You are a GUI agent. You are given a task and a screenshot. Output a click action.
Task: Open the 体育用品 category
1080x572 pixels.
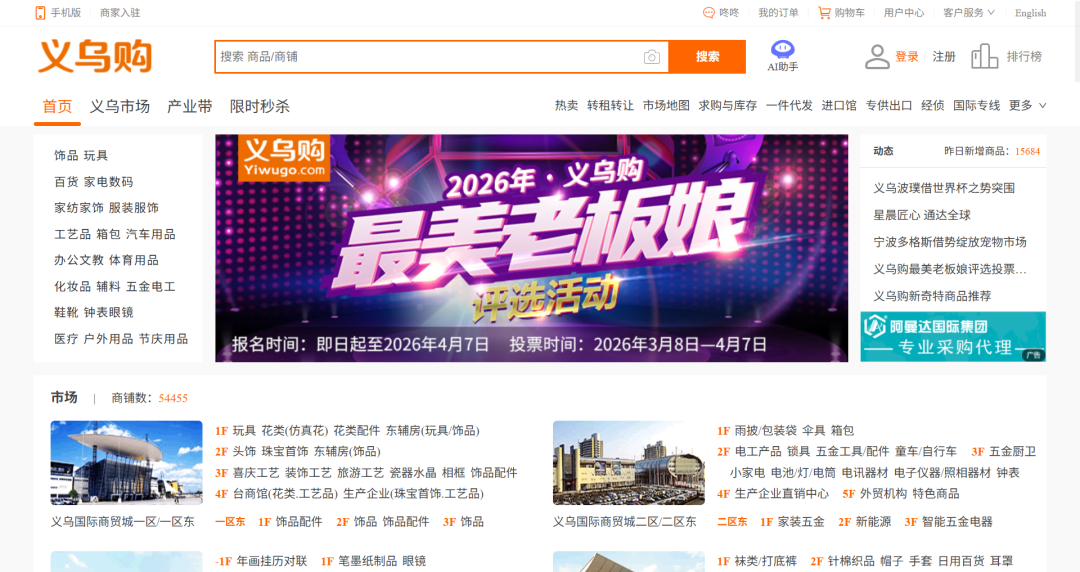pos(134,261)
